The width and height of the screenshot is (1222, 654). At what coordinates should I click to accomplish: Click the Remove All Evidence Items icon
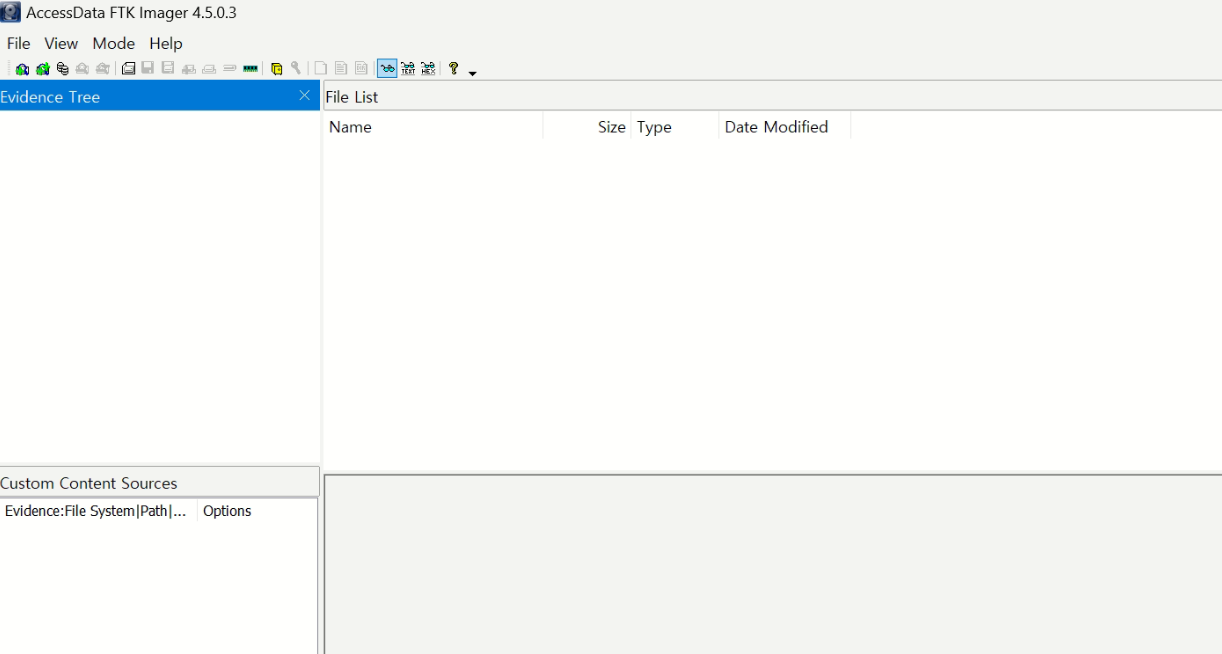click(x=102, y=69)
